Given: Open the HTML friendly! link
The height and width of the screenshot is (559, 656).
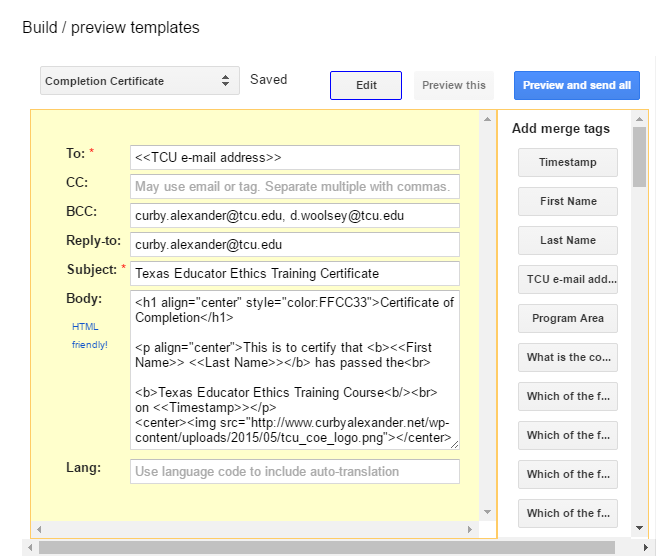Looking at the screenshot, I should [90, 336].
